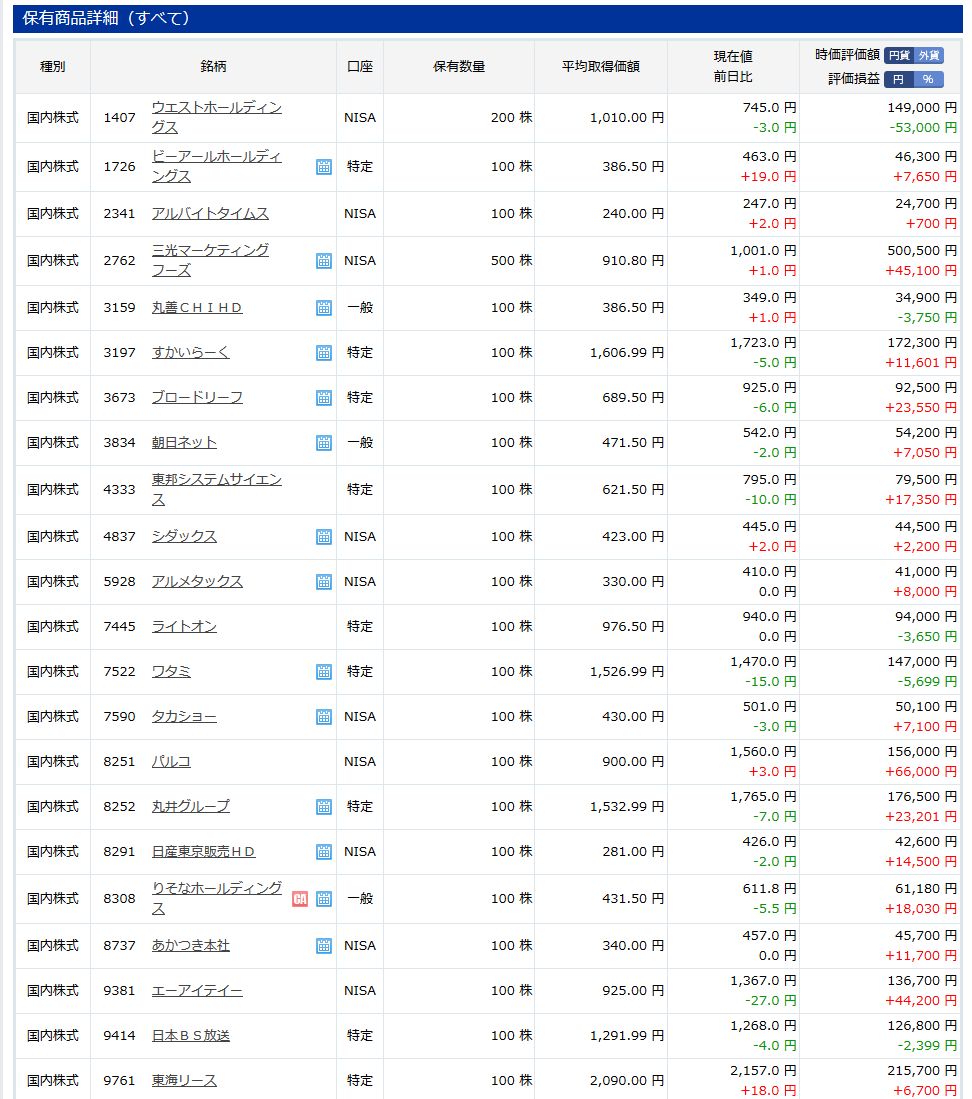
Task: Open calendar icon for シダックス row
Action: pos(324,536)
